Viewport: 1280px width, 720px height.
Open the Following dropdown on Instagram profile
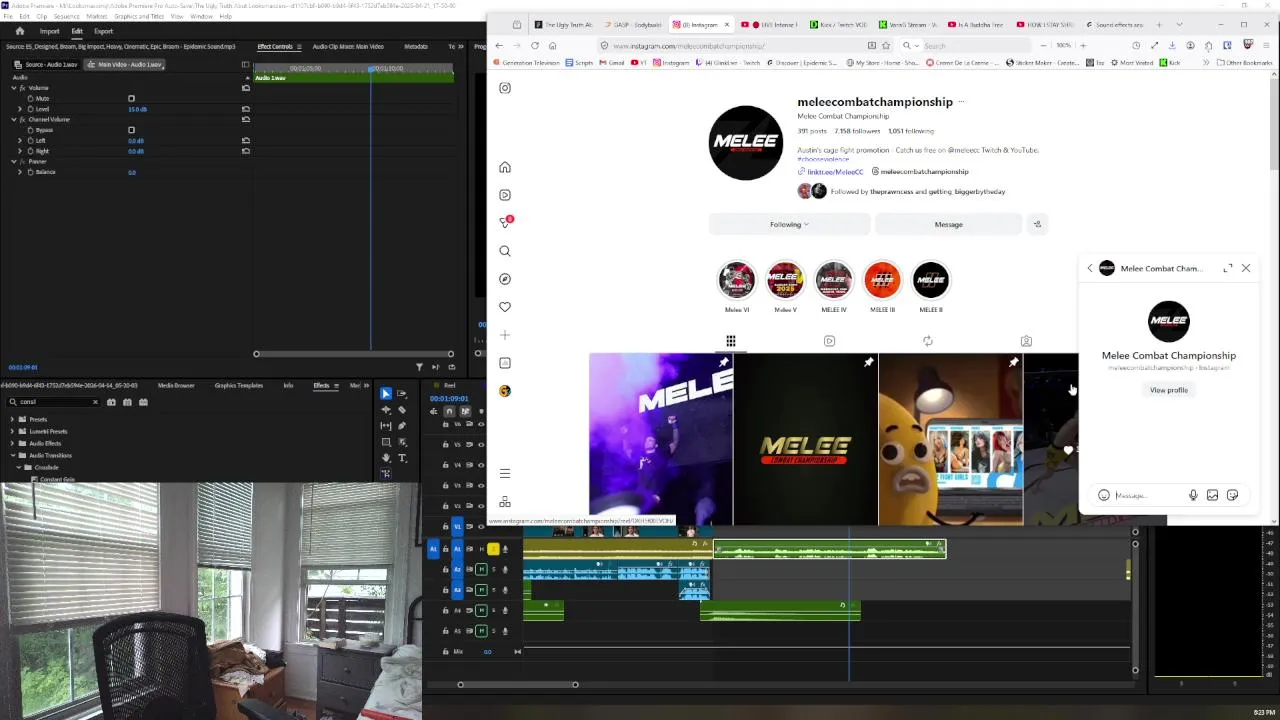(x=789, y=224)
